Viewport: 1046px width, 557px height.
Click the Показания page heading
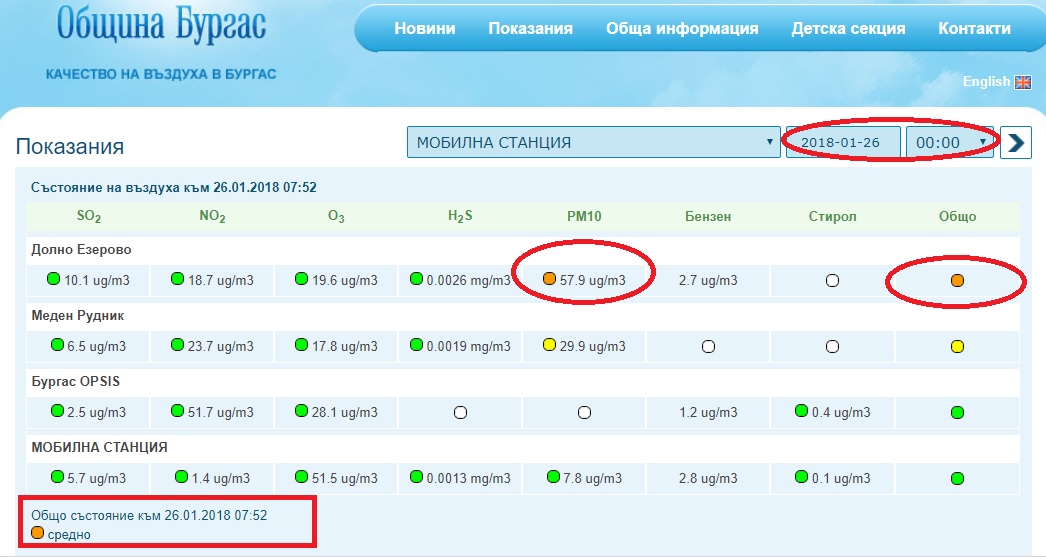click(x=70, y=146)
